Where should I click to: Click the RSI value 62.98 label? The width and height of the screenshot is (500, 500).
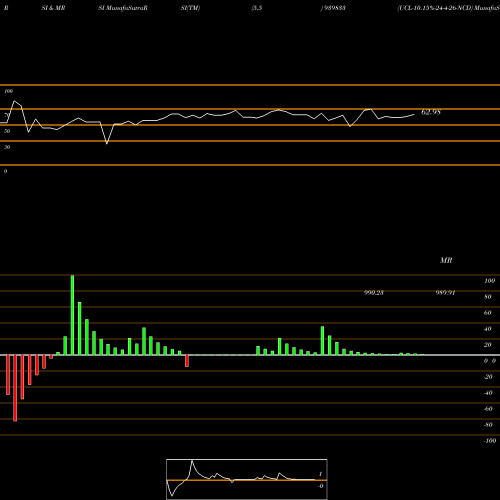pos(431,112)
